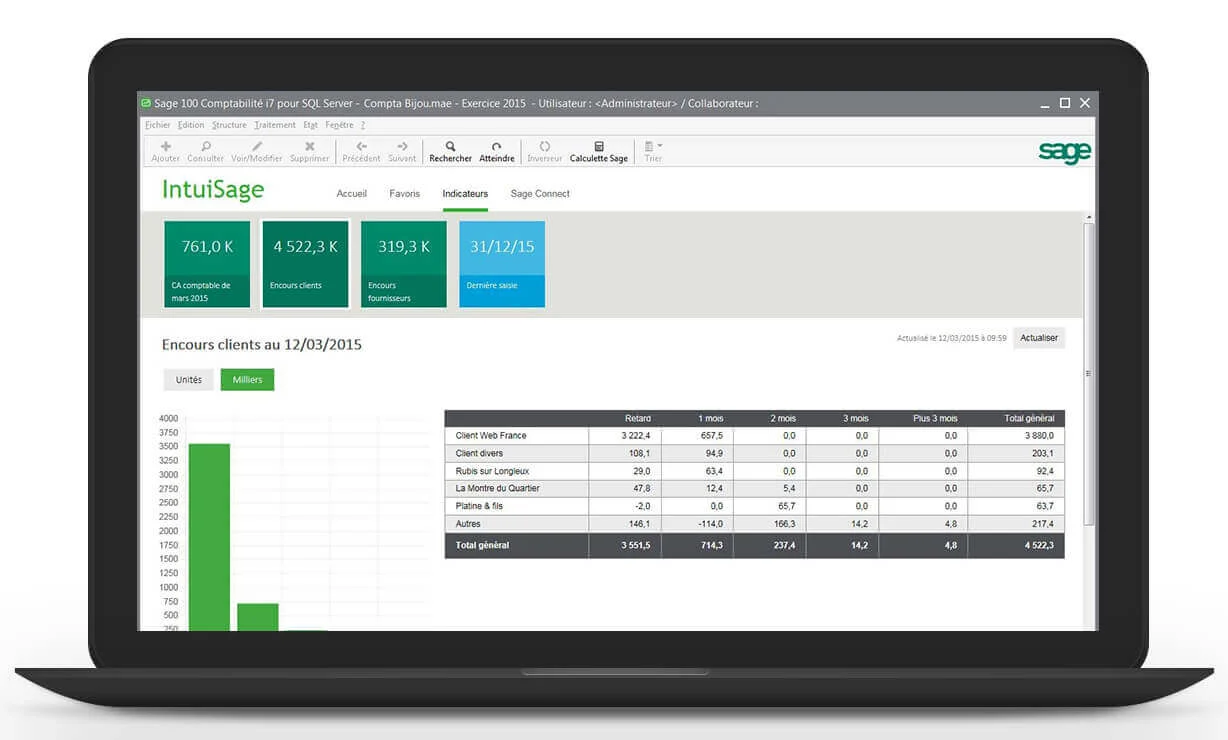Open the Encours clients indicator tile

(x=305, y=263)
